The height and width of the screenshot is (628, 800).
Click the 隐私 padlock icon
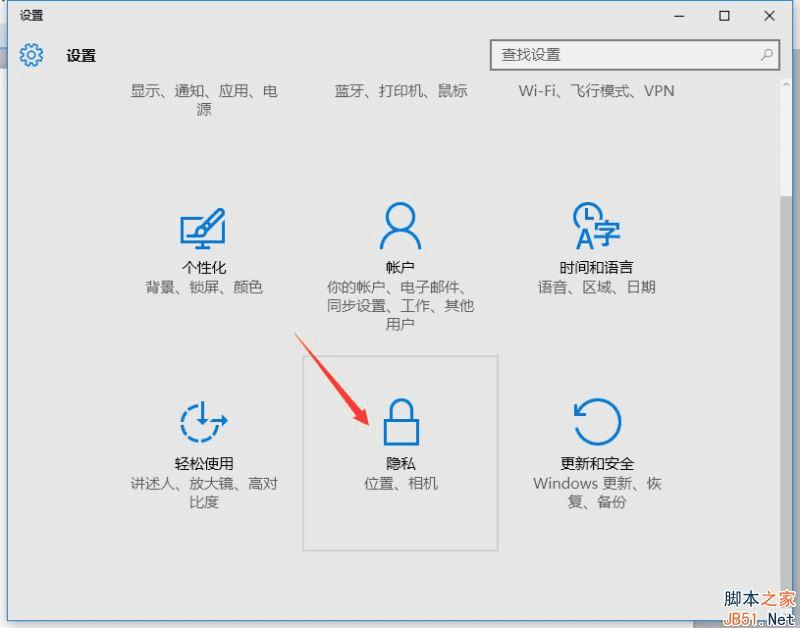[401, 422]
